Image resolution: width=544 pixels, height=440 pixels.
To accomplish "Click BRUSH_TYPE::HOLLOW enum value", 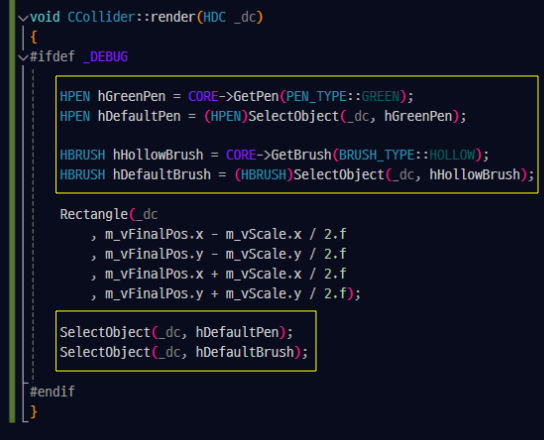I will [406, 155].
